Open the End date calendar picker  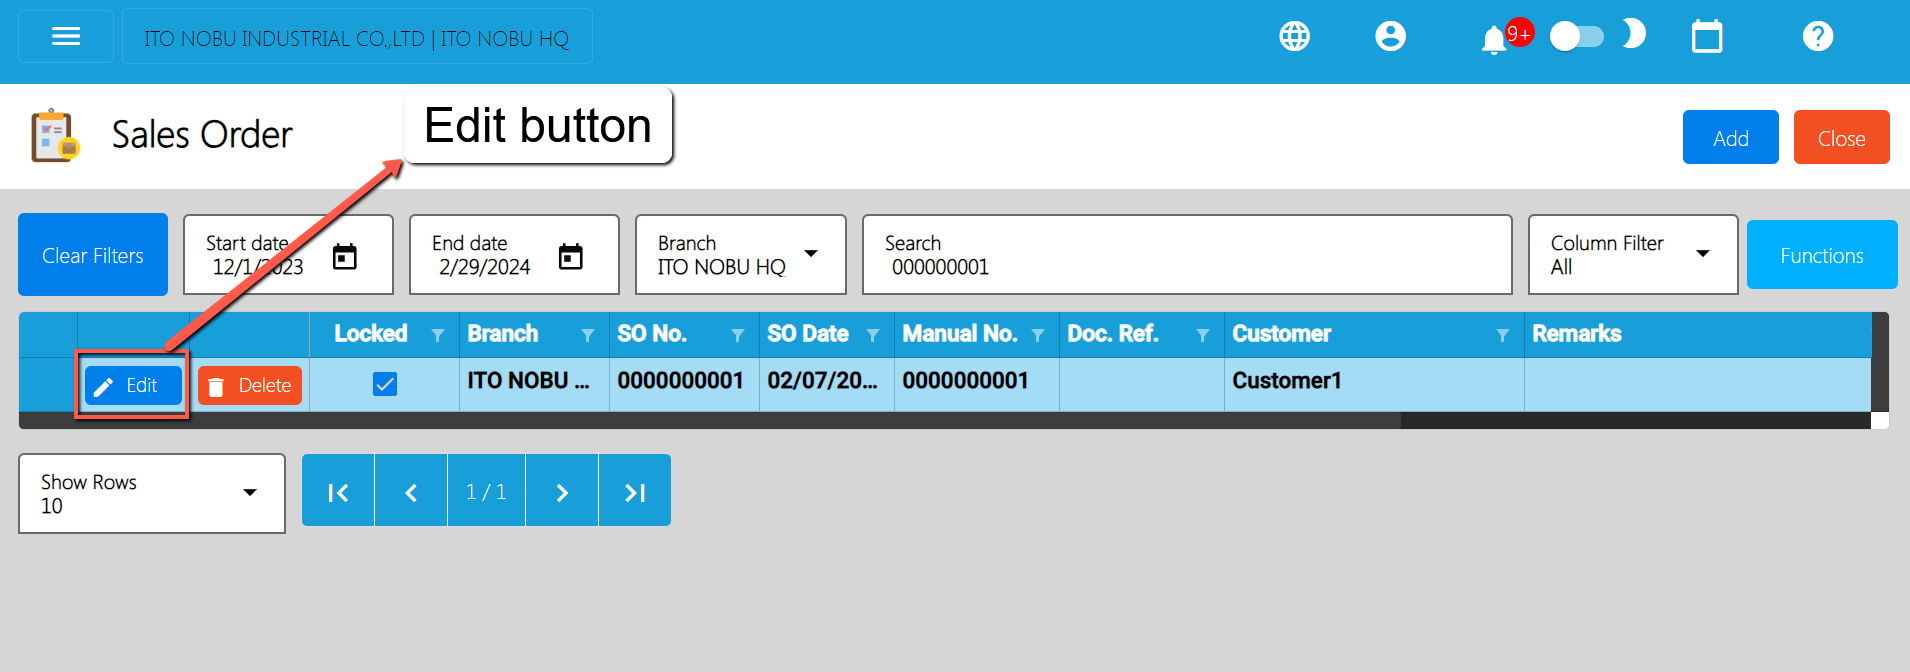coord(570,257)
